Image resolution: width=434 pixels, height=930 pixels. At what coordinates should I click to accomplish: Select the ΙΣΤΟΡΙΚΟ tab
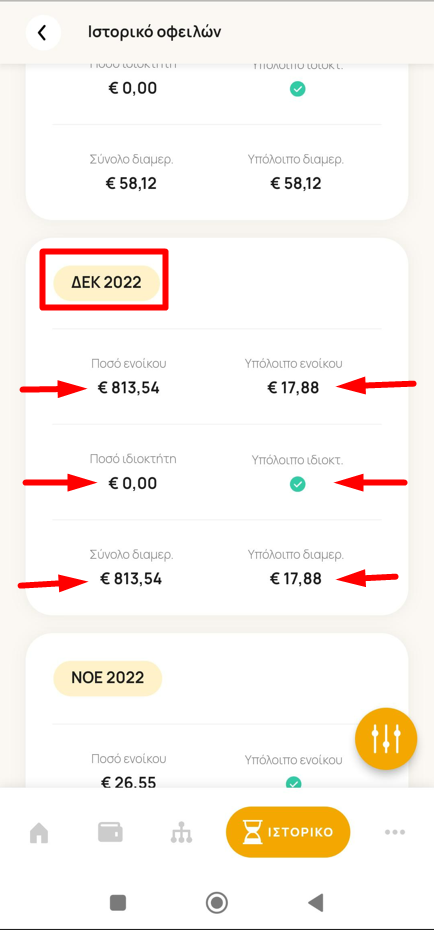pyautogui.click(x=288, y=832)
